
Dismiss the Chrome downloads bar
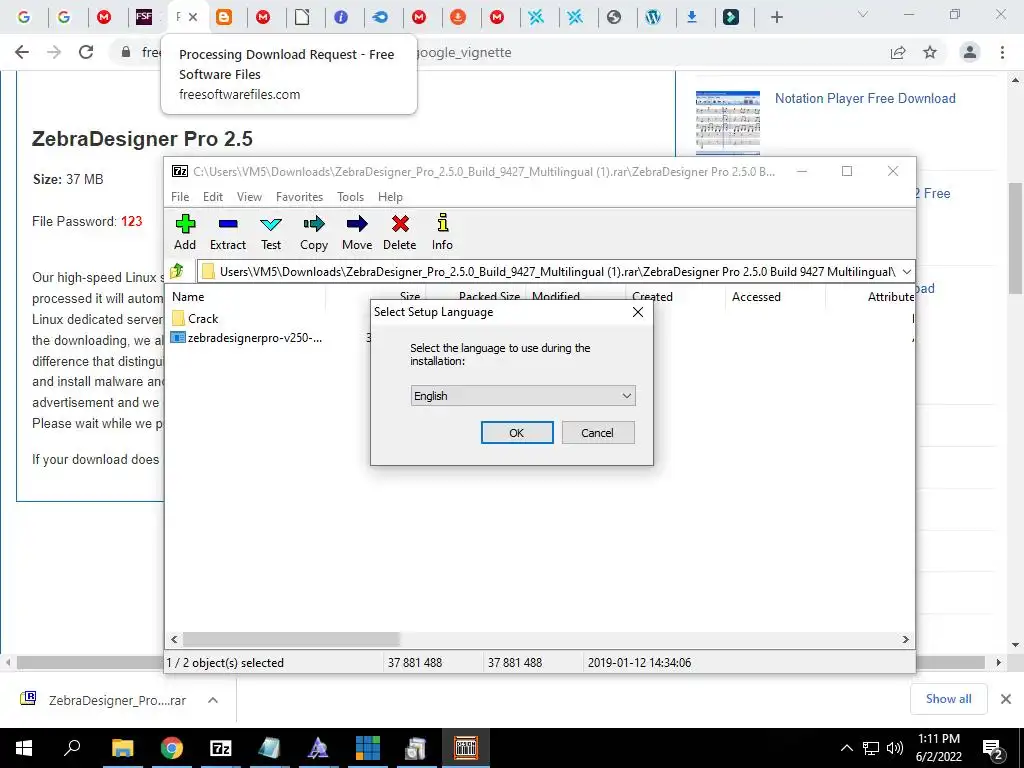1006,699
